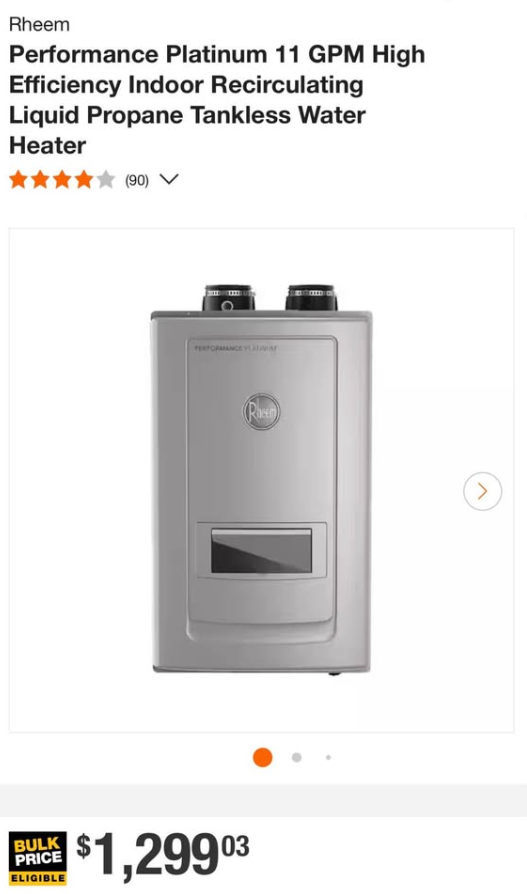The image size is (527, 894).
Task: Show next product image with arrow
Action: pyautogui.click(x=483, y=491)
